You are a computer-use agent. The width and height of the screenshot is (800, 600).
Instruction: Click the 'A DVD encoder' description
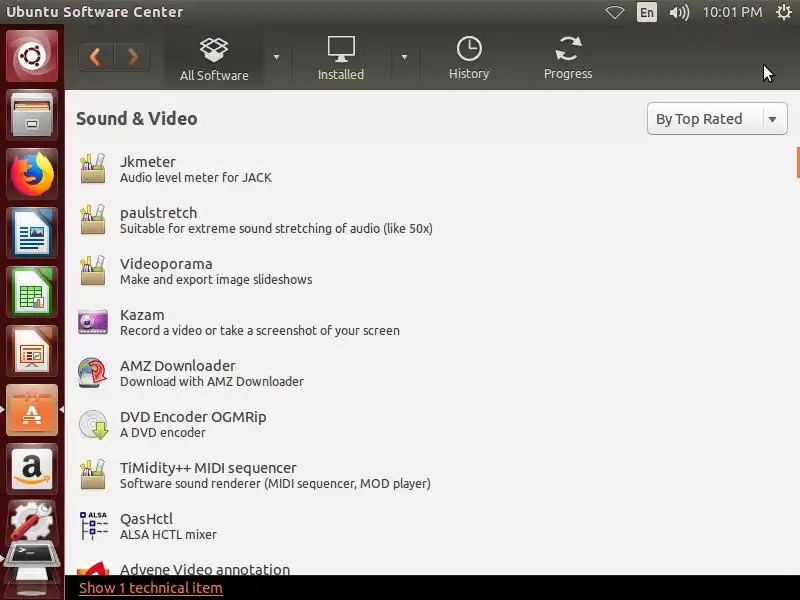[x=163, y=433]
